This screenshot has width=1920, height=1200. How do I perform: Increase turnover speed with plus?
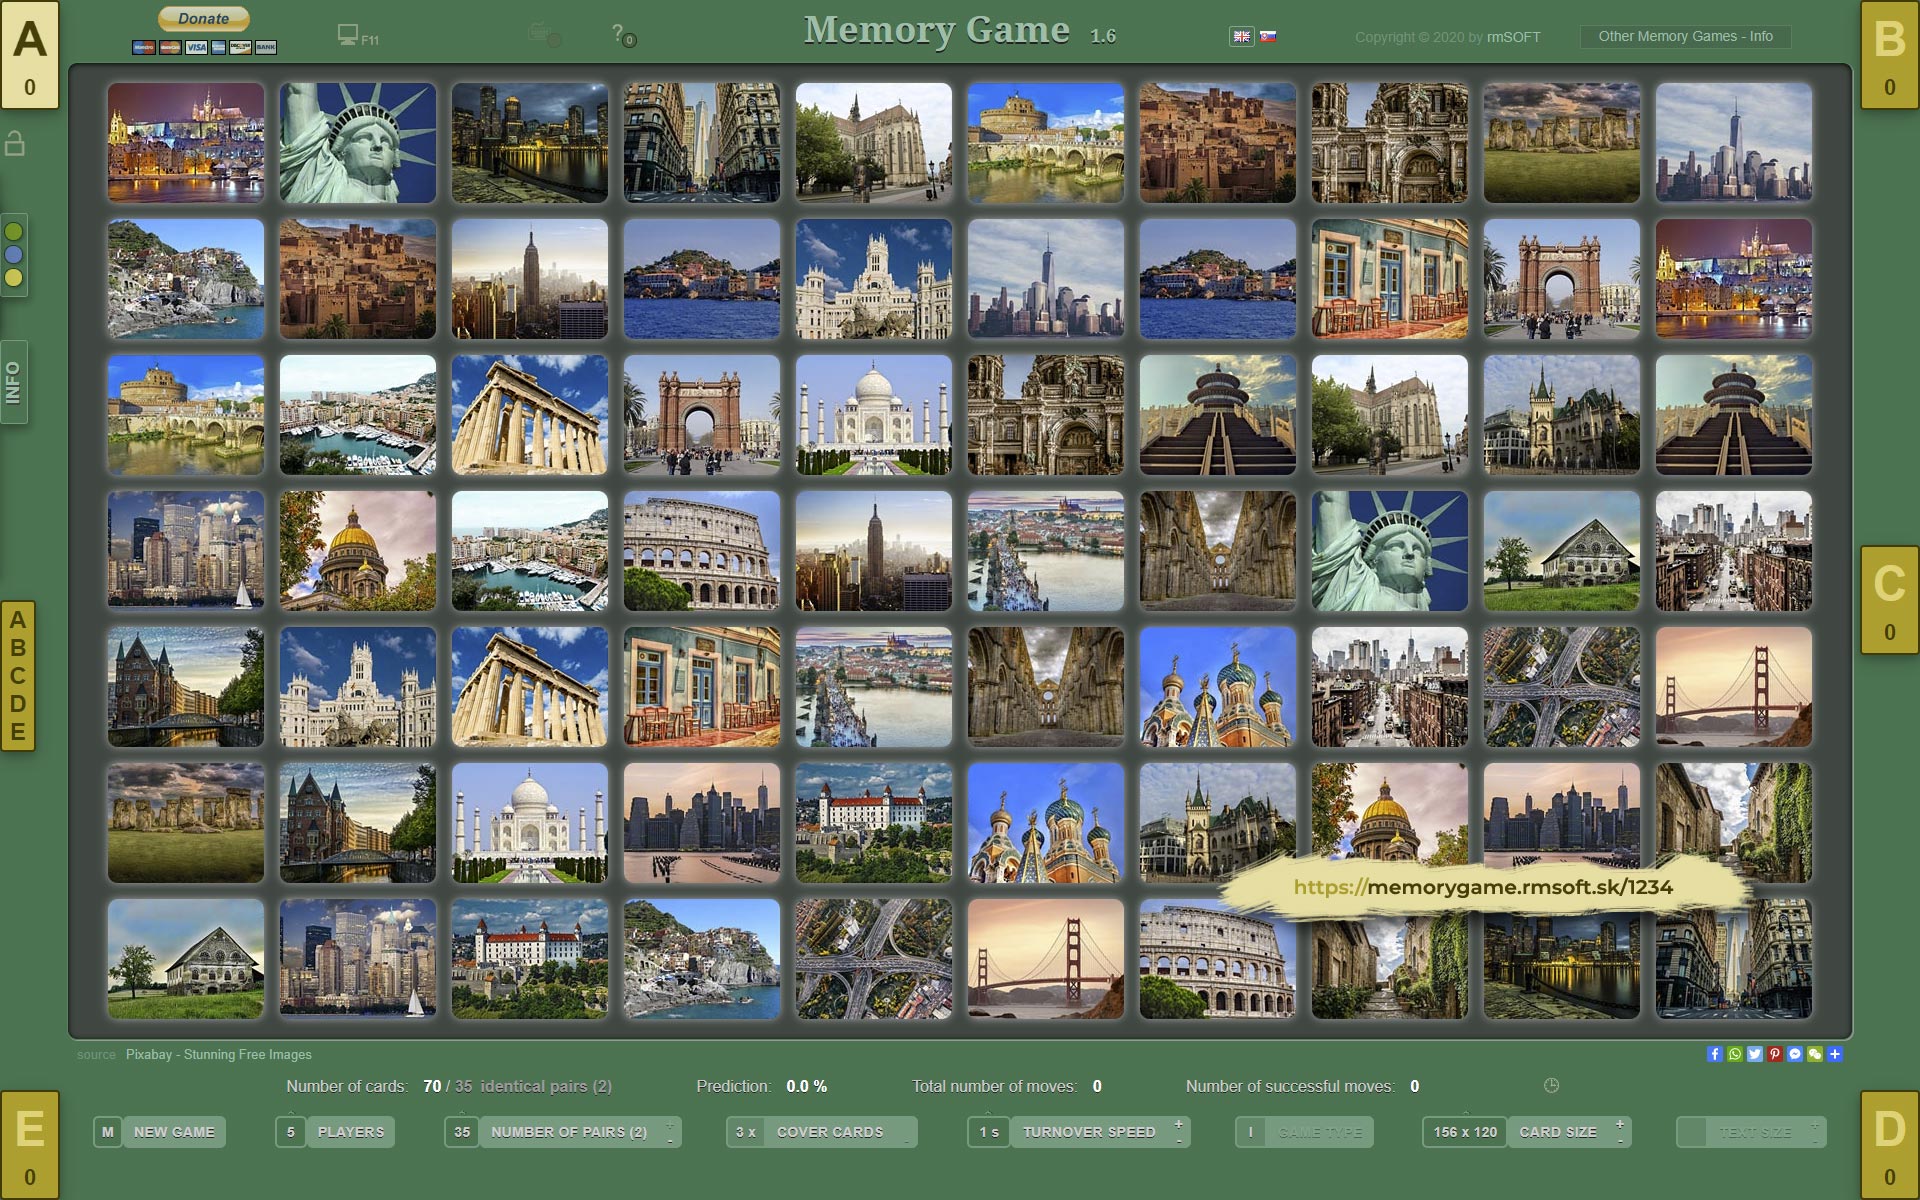point(1179,1124)
